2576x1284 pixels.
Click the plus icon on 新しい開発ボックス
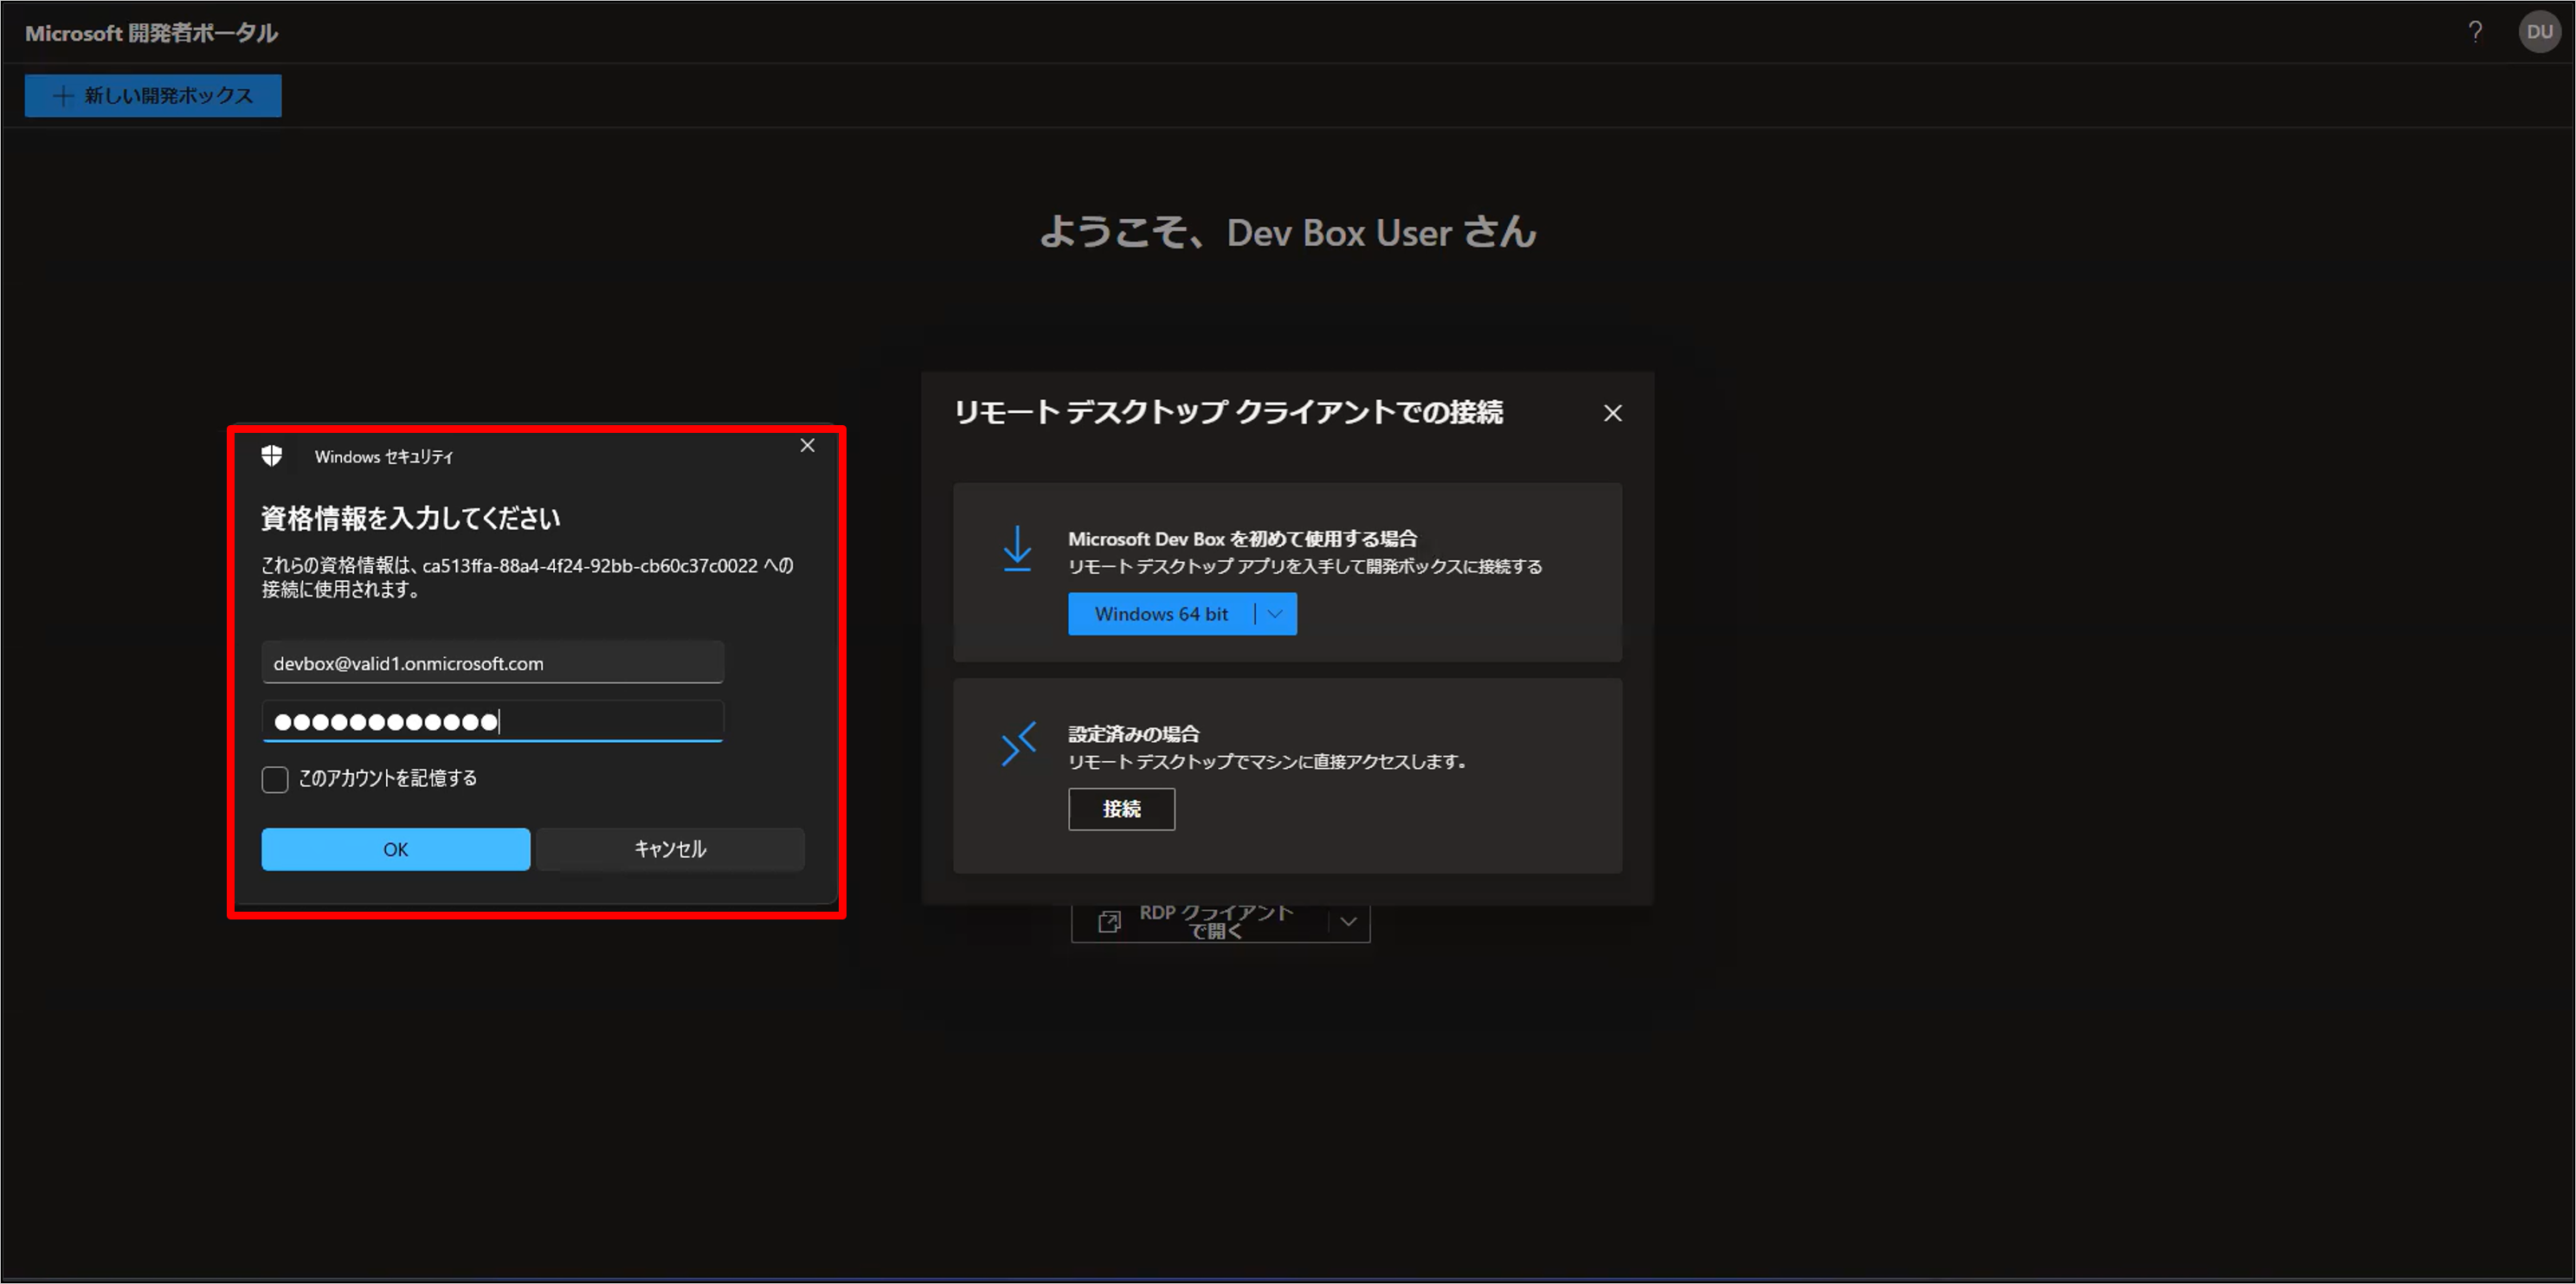[x=63, y=96]
